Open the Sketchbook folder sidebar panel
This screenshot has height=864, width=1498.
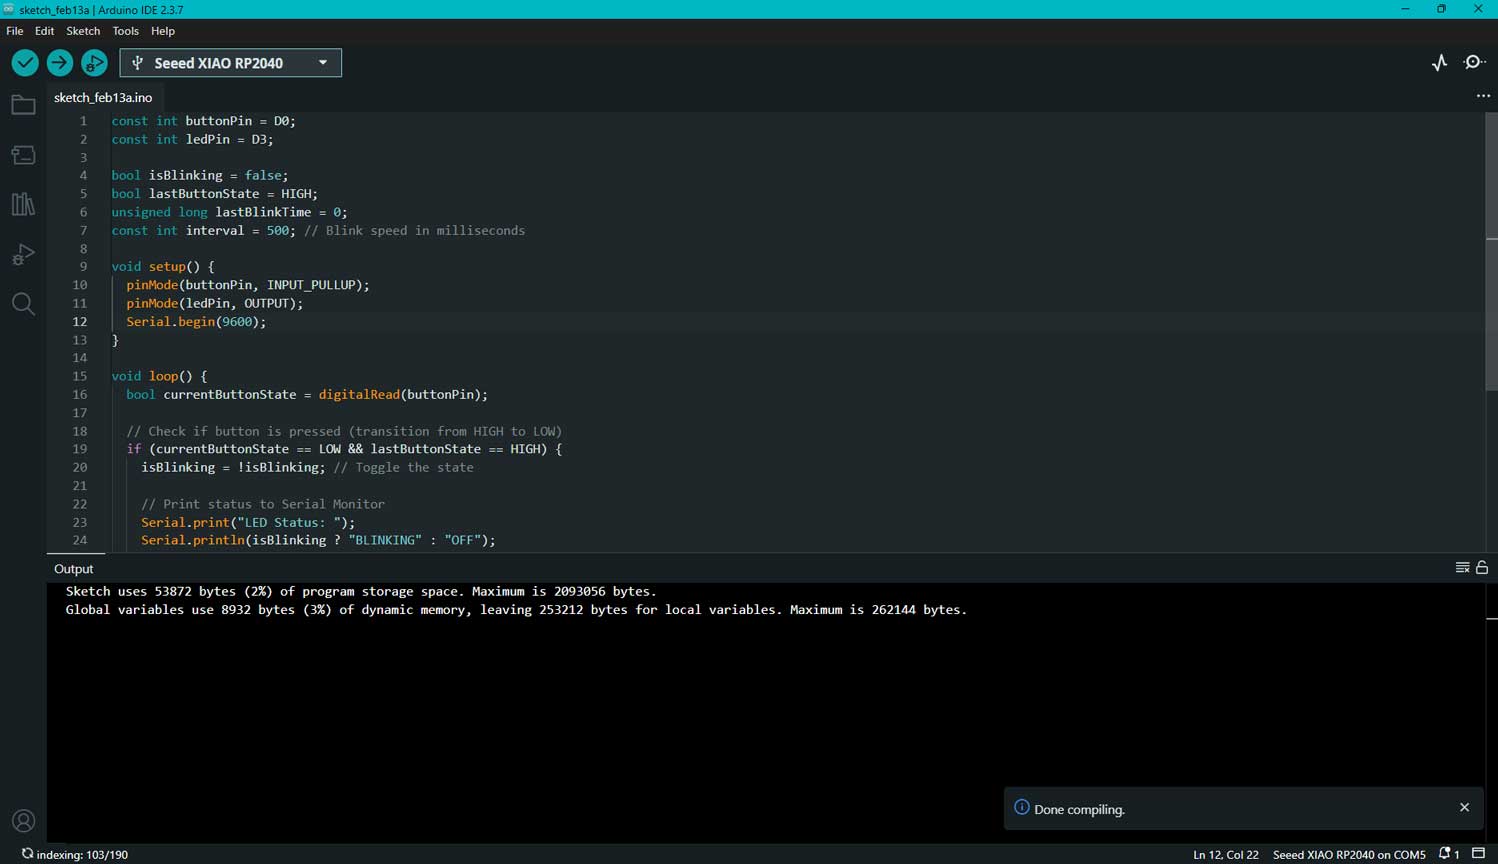click(x=23, y=105)
